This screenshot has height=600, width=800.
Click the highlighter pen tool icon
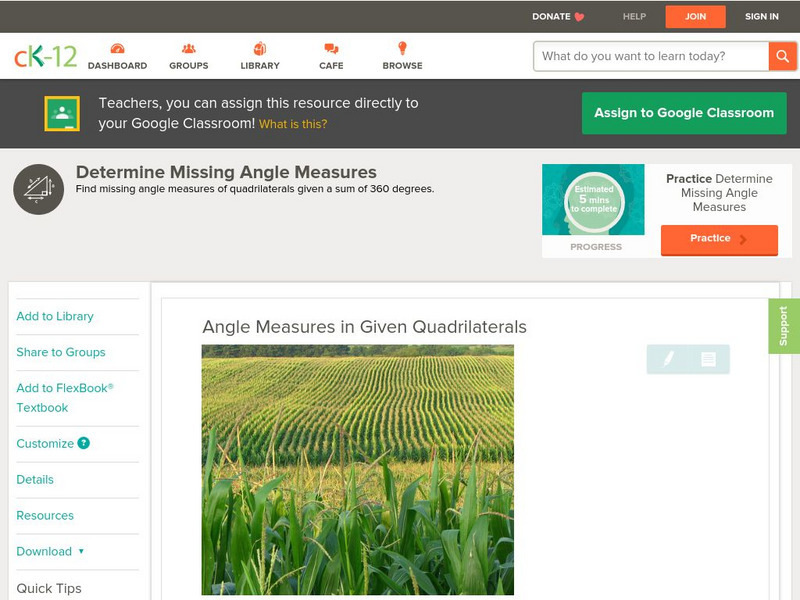tap(668, 359)
